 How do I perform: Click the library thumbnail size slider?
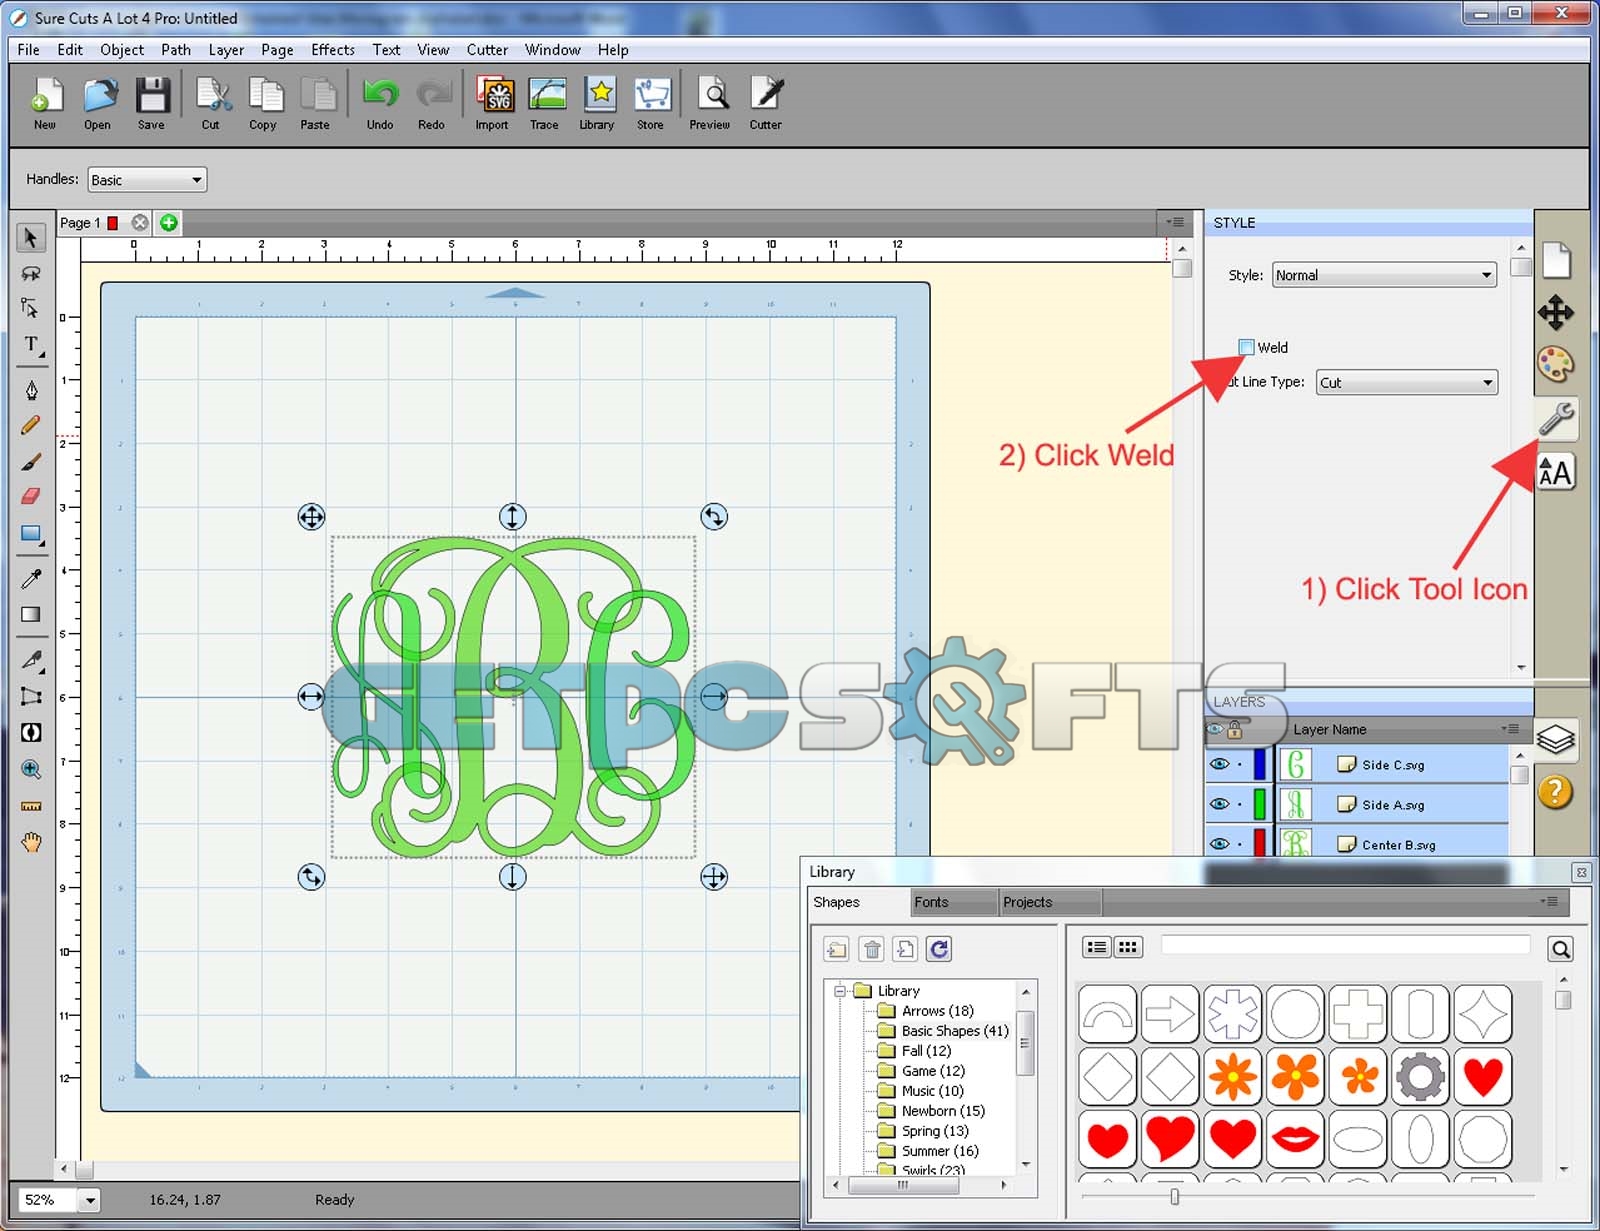coord(1174,1197)
